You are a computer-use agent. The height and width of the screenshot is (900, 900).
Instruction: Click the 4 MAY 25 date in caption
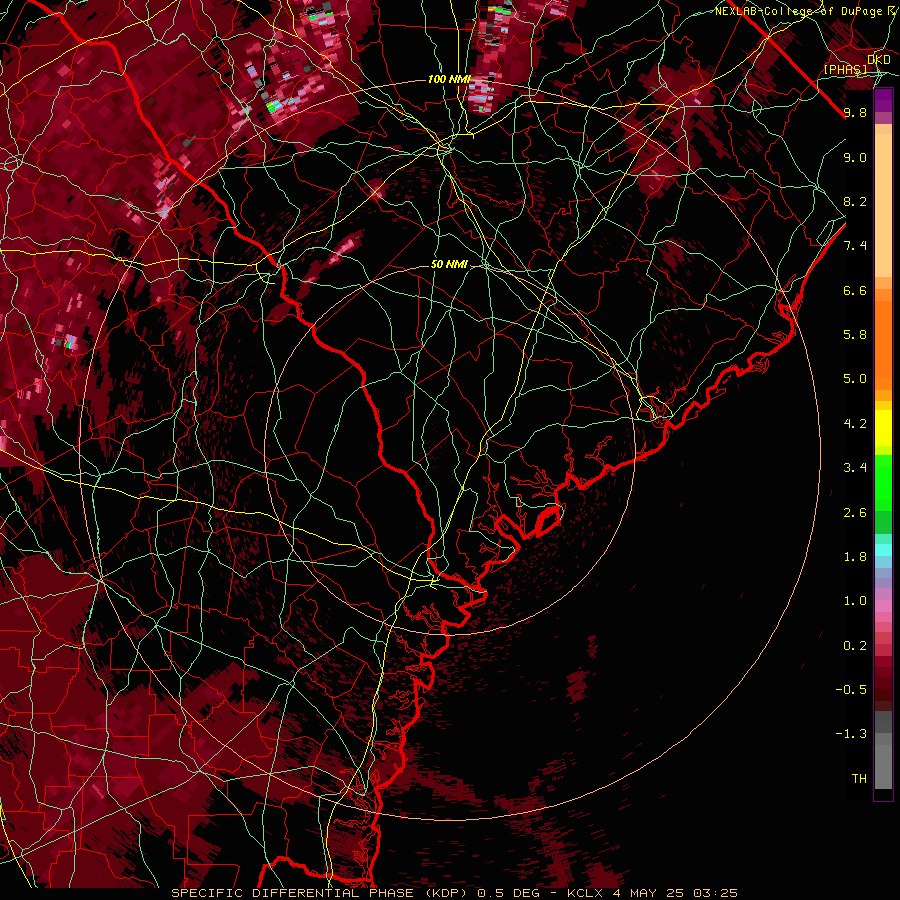point(650,893)
